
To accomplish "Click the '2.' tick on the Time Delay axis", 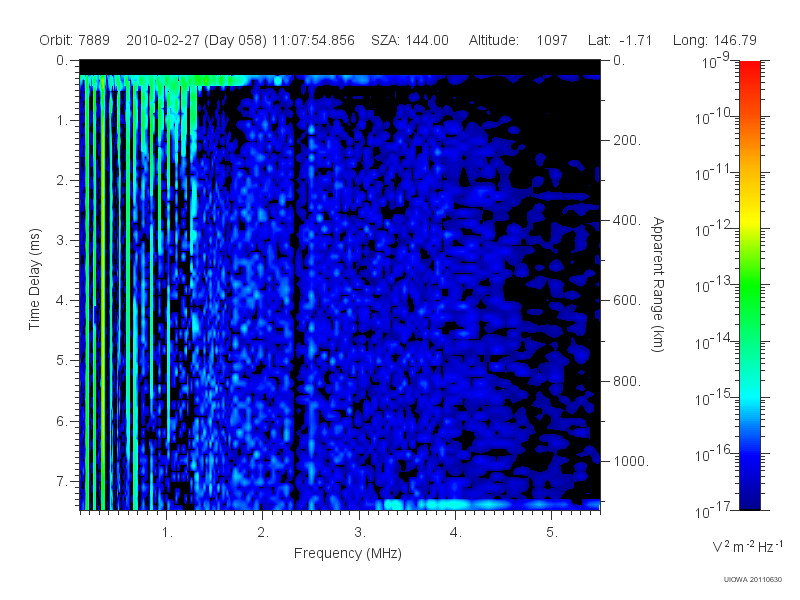I will click(62, 181).
